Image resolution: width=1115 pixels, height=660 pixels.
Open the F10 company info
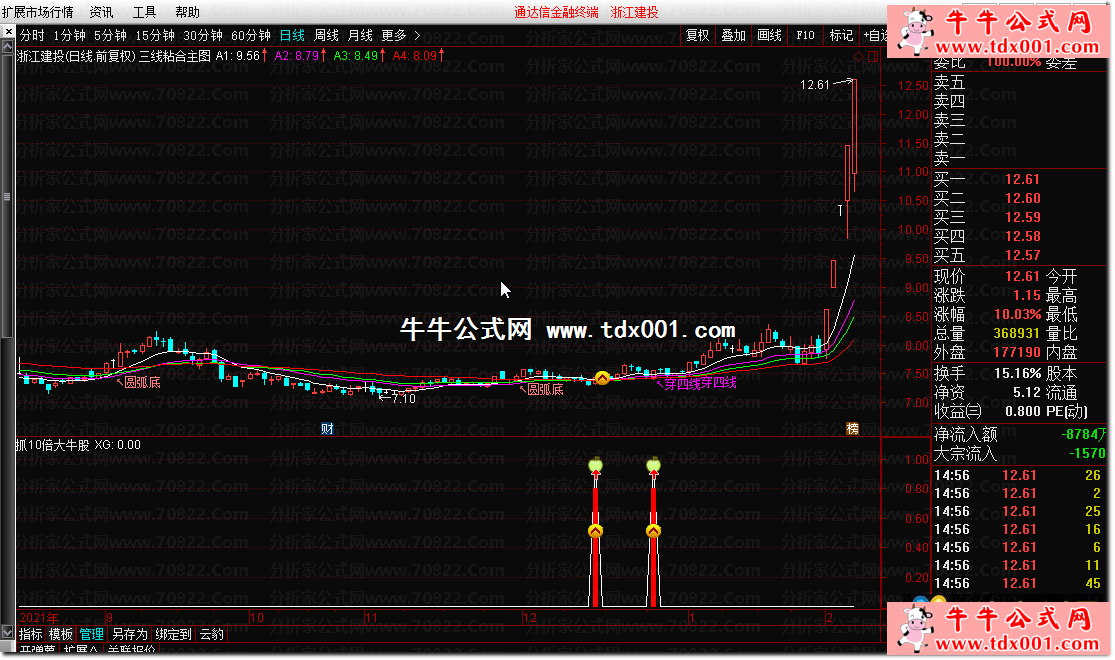(806, 36)
